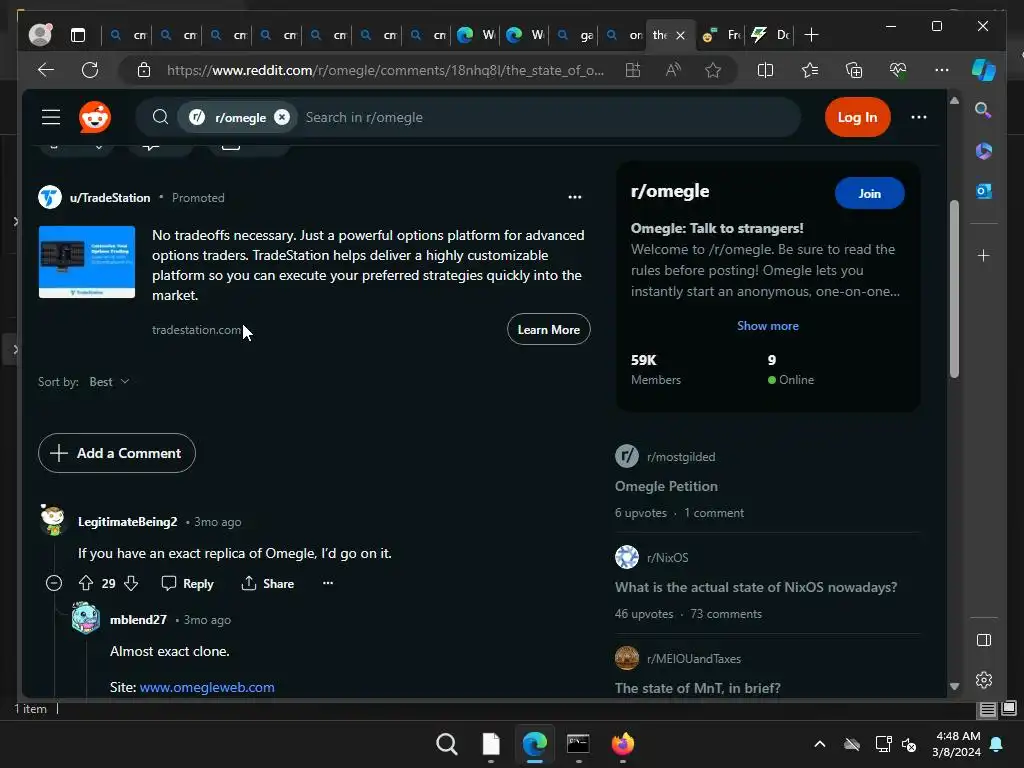
Task: Switch to the 'Fr' tab
Action: [x=722, y=35]
